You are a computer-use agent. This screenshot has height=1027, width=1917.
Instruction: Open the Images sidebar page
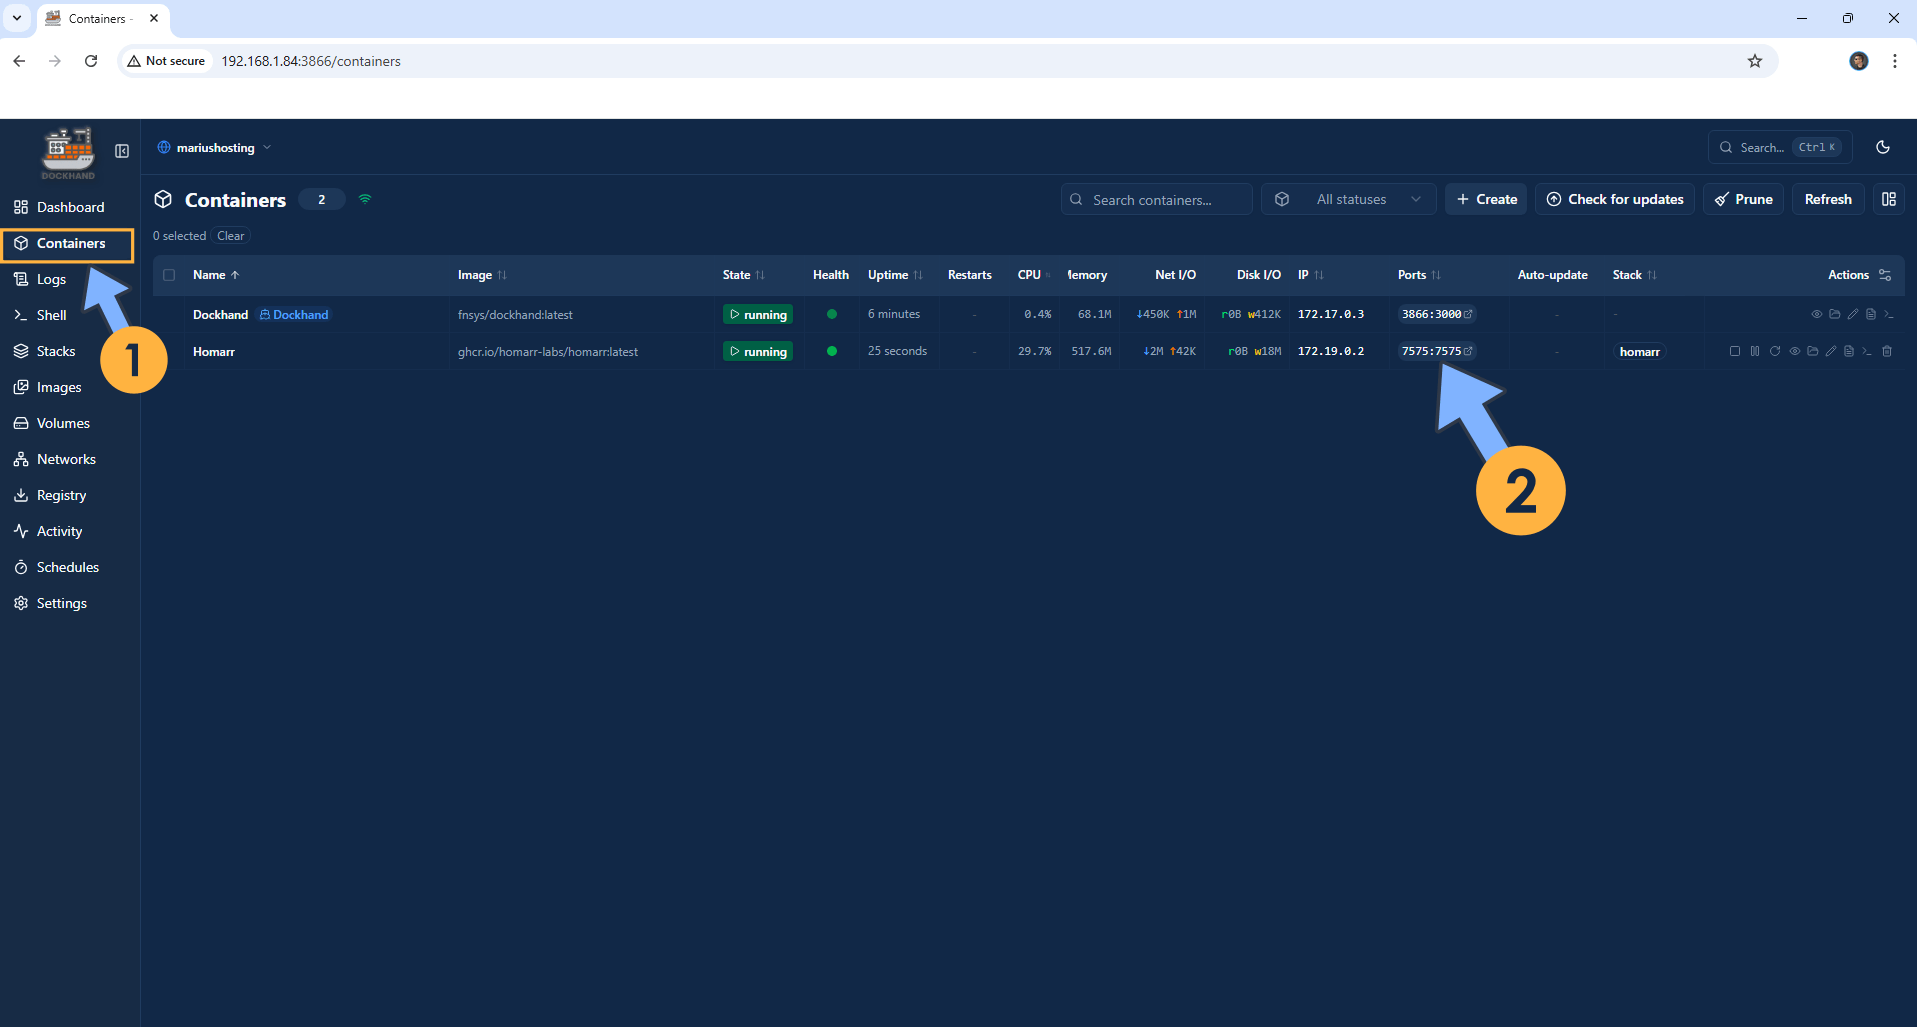tap(59, 387)
